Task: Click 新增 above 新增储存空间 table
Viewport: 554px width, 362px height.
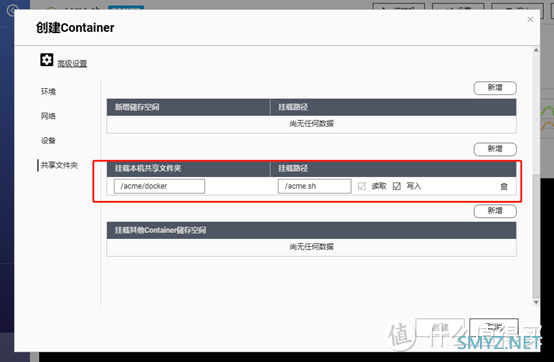Action: 495,88
